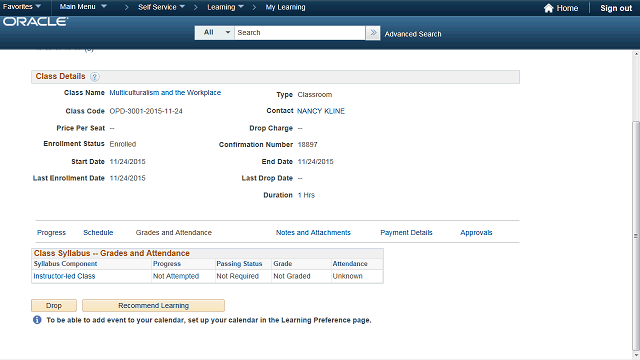Open Class Details help question-mark icon

94,77
